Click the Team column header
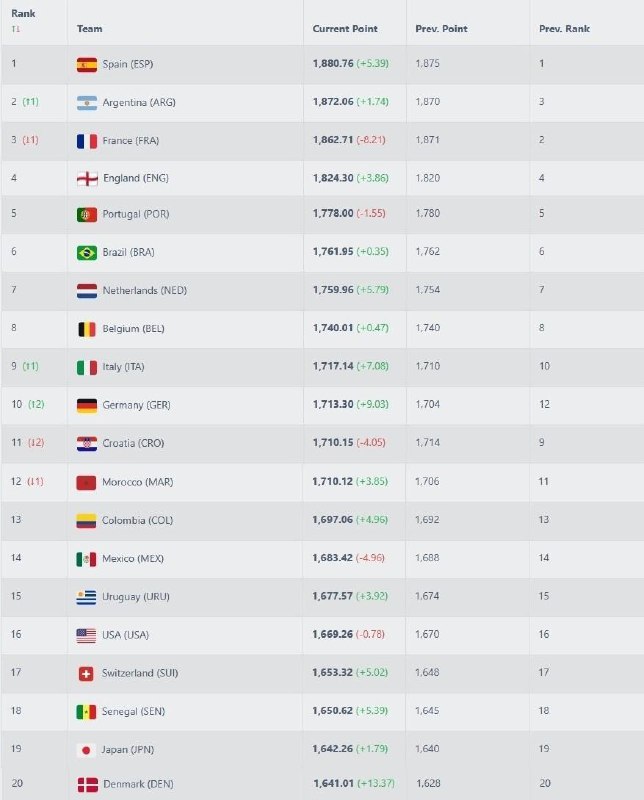644x800 pixels. (90, 29)
